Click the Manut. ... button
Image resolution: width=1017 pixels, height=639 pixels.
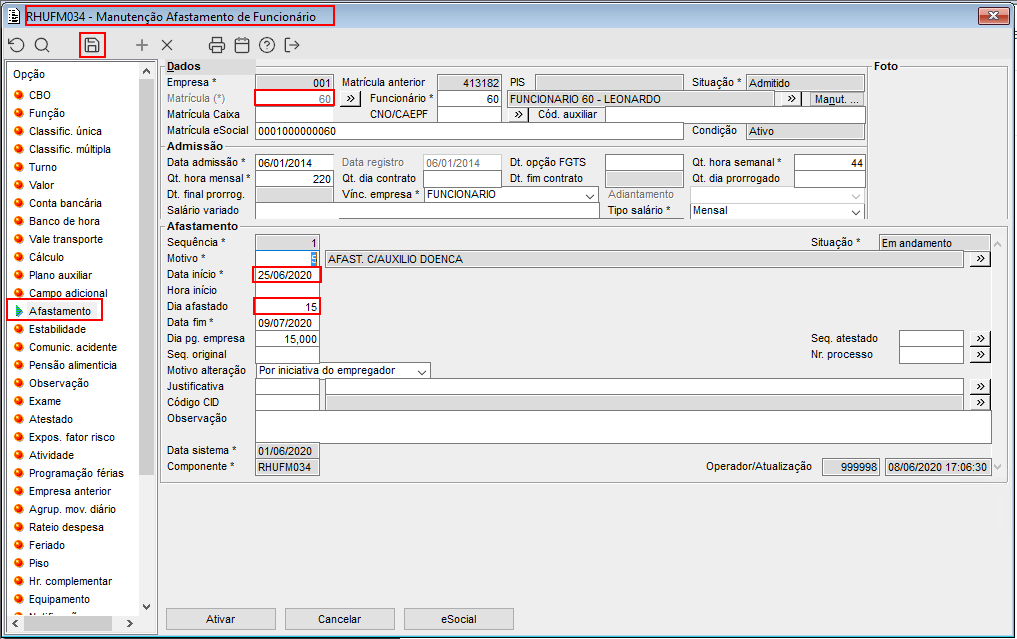click(x=837, y=99)
